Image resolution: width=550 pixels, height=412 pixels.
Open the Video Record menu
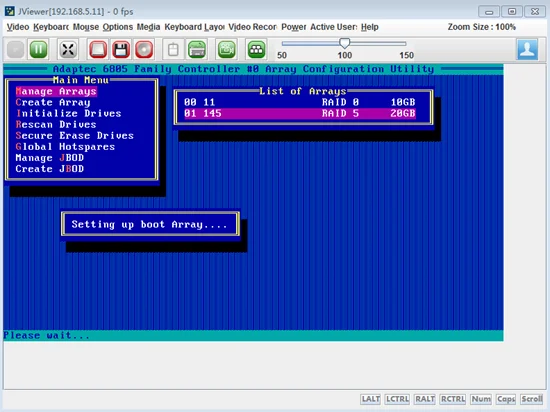pyautogui.click(x=253, y=27)
